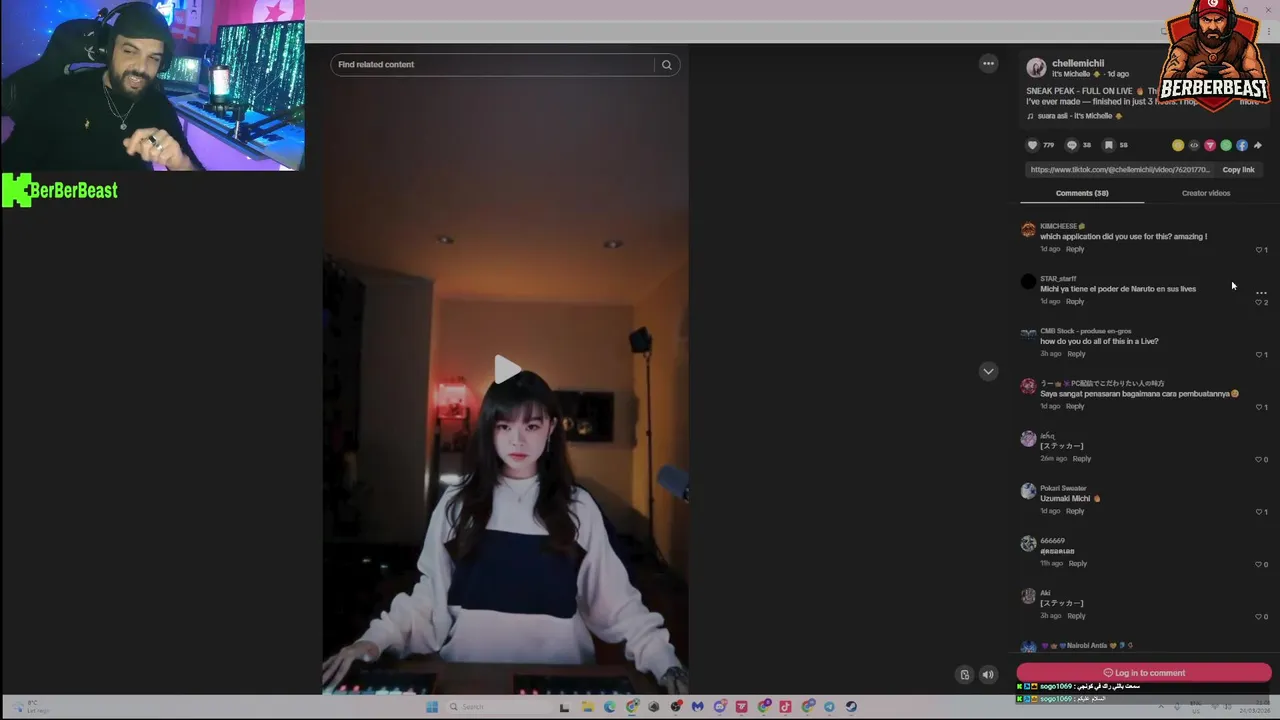The height and width of the screenshot is (720, 1280).
Task: Play the paused video
Action: pyautogui.click(x=506, y=370)
